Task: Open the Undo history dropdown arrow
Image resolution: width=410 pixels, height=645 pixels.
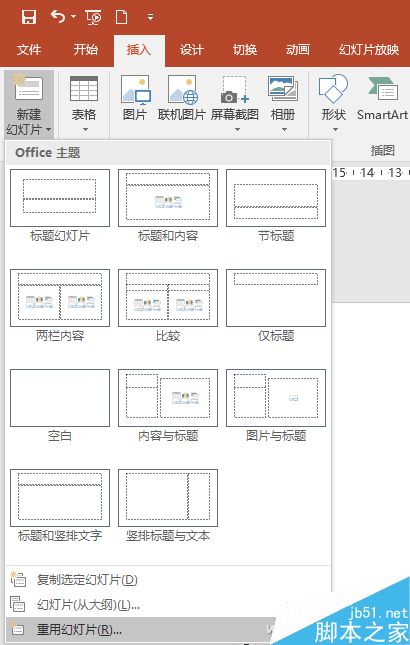Action: pos(74,17)
